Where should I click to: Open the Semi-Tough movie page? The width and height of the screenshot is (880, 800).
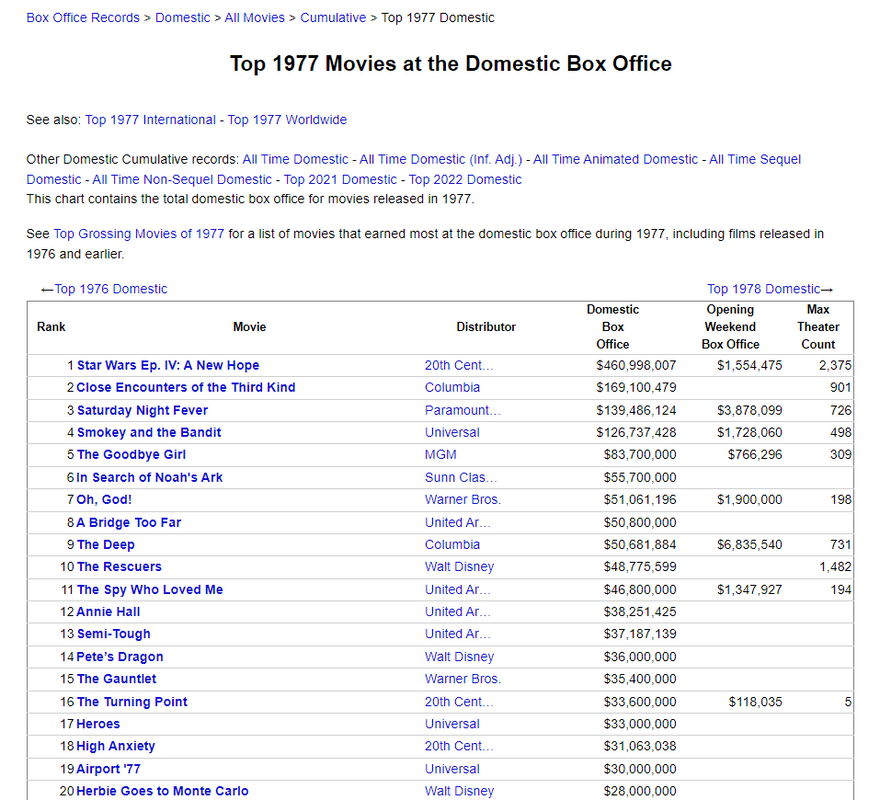113,634
